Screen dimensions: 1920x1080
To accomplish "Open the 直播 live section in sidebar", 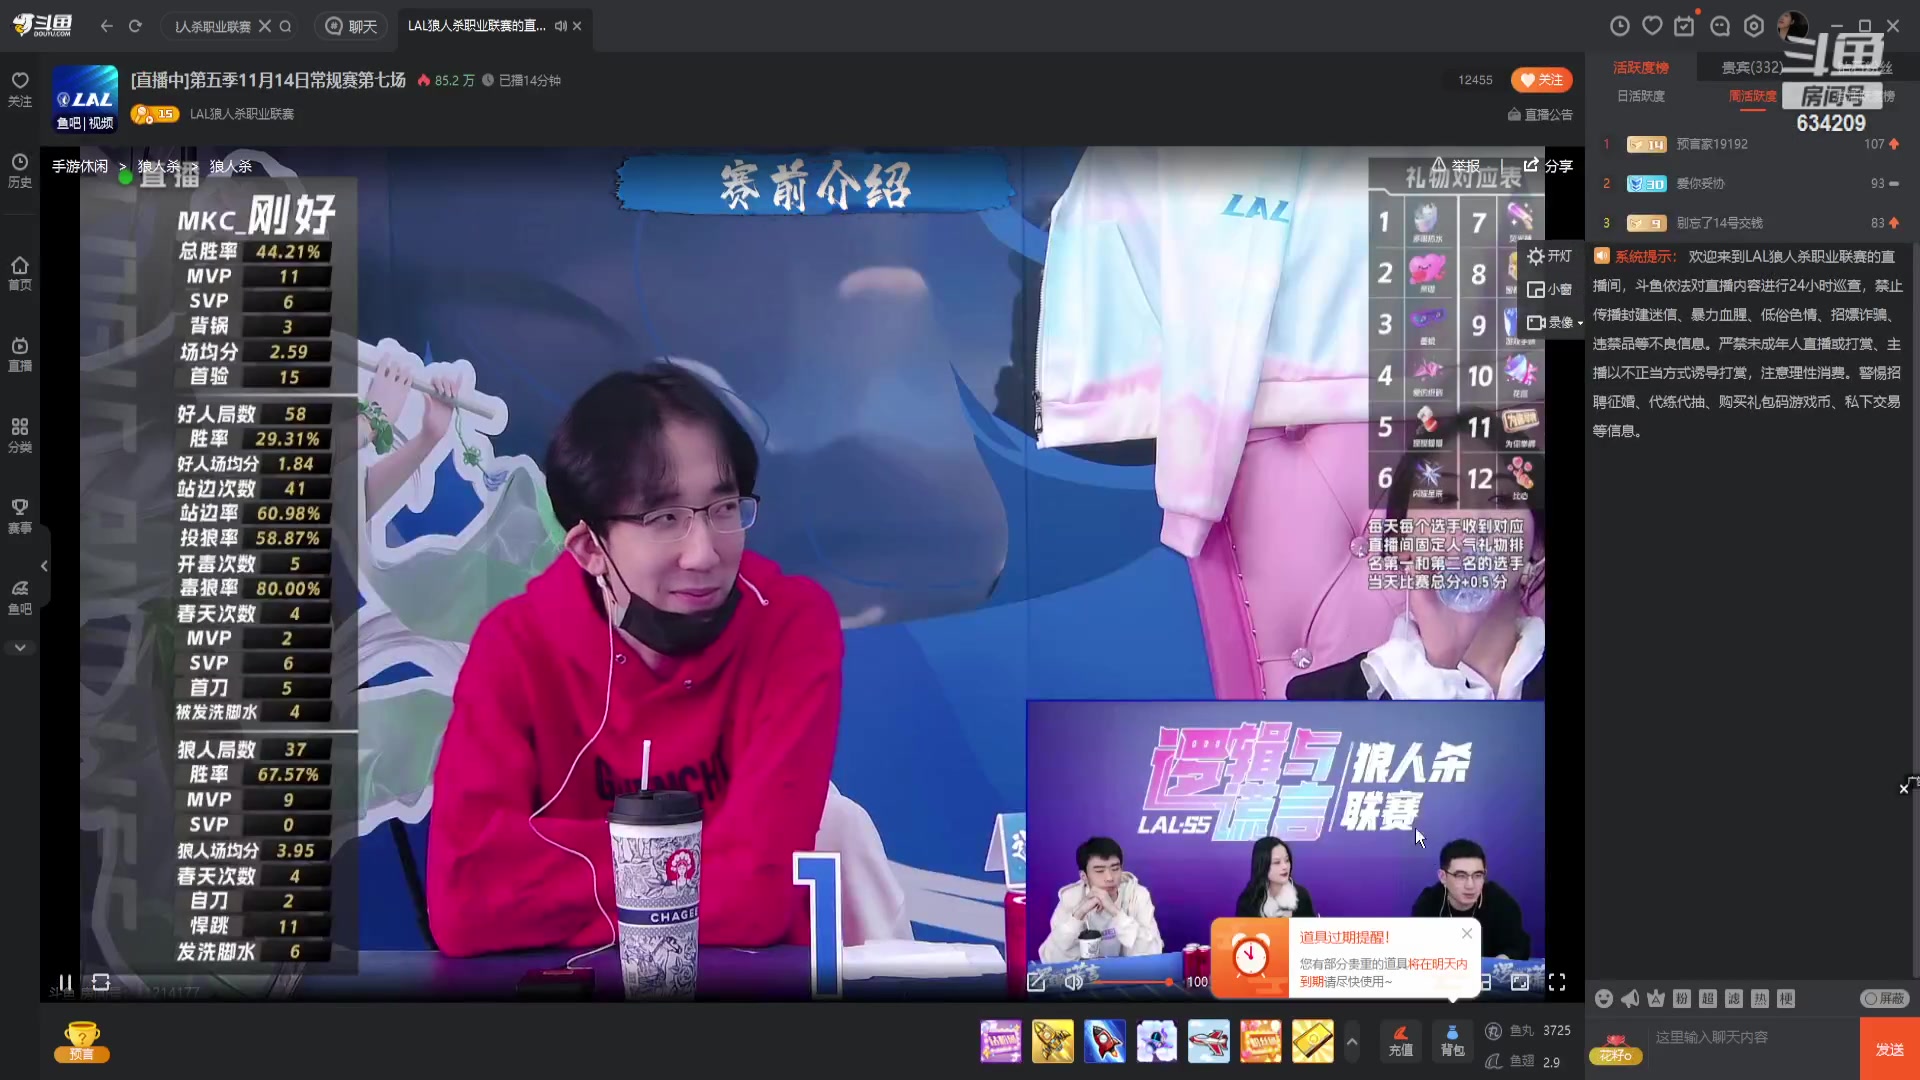I will tap(20, 353).
